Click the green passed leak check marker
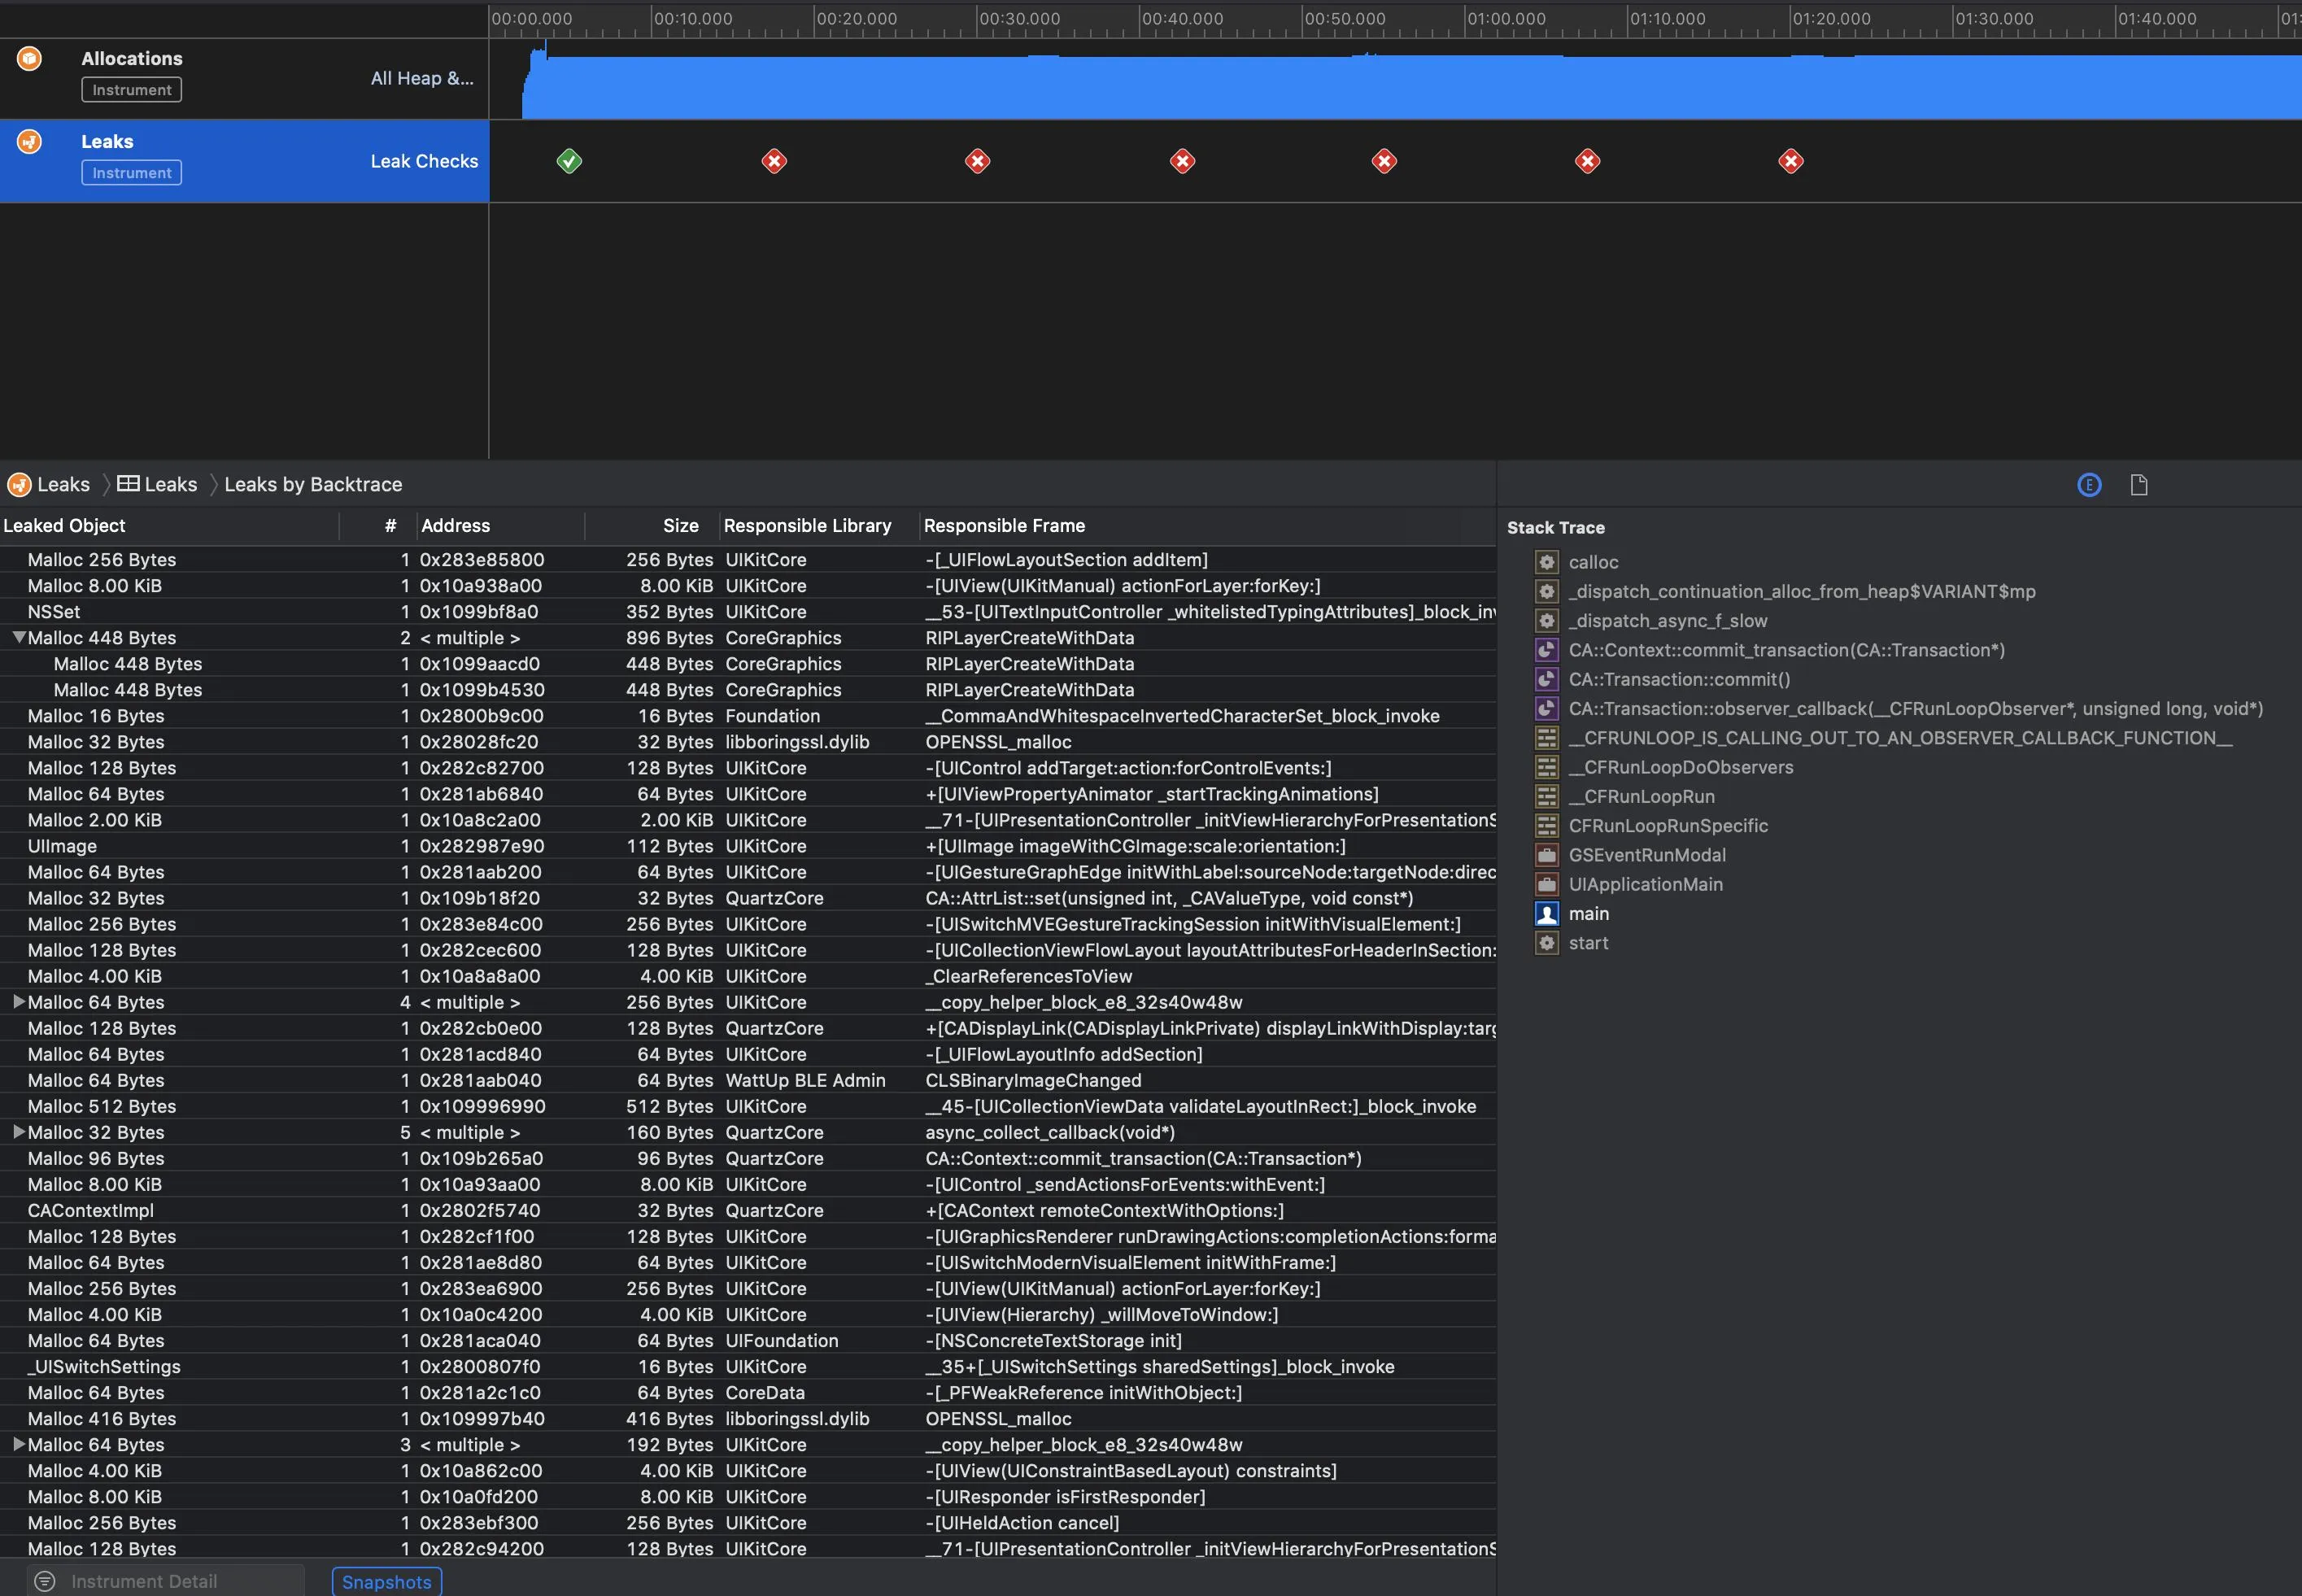The width and height of the screenshot is (2302, 1596). tap(569, 161)
